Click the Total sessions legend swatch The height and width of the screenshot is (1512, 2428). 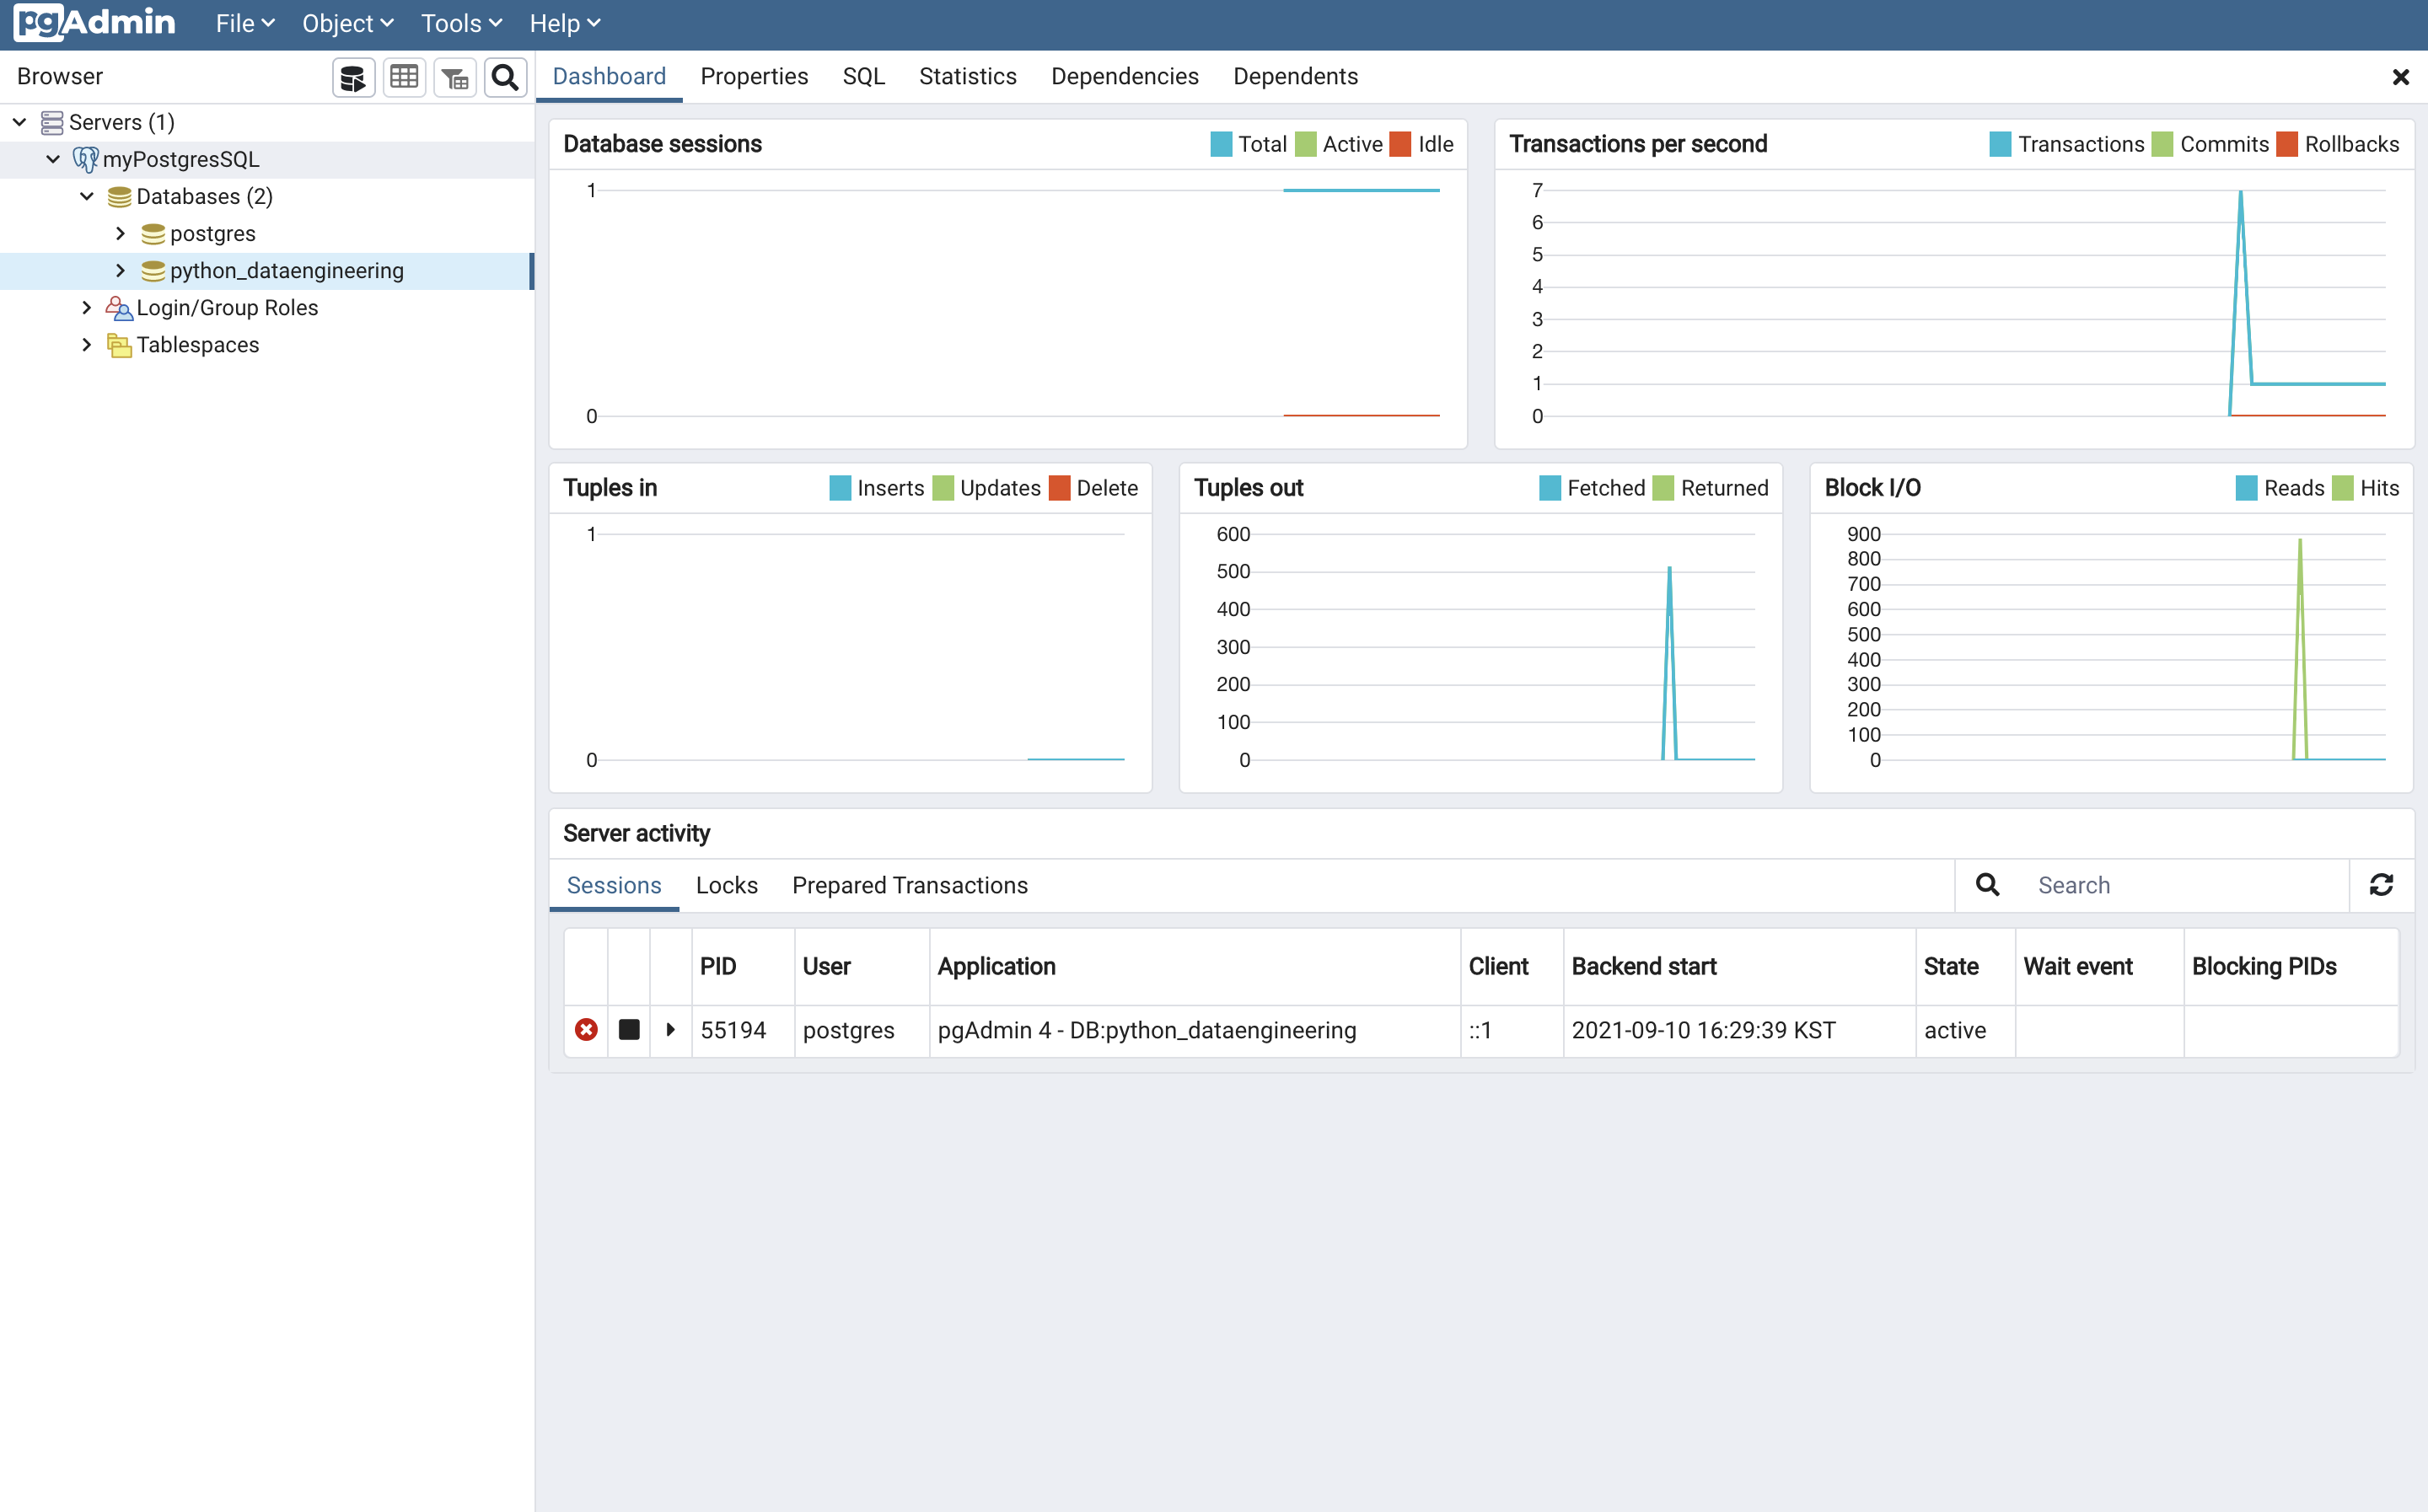1221,144
